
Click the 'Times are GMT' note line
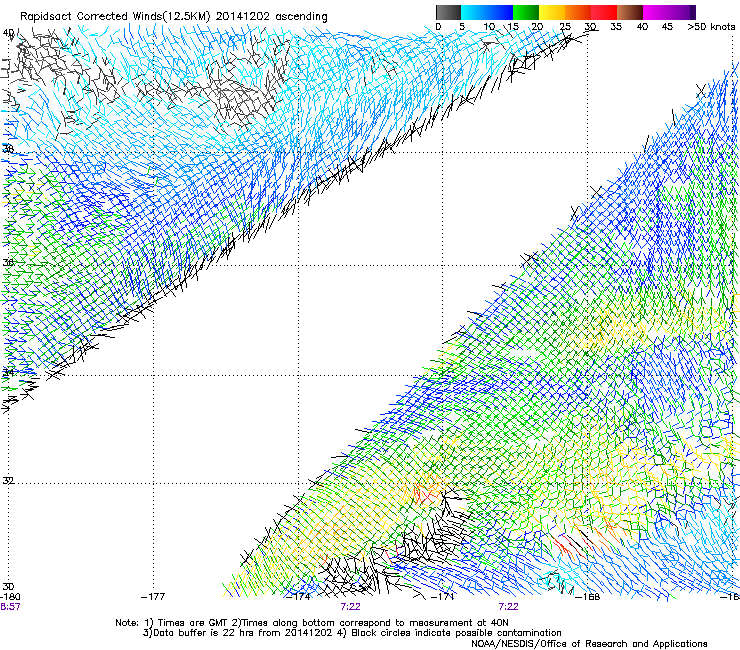tap(312, 623)
